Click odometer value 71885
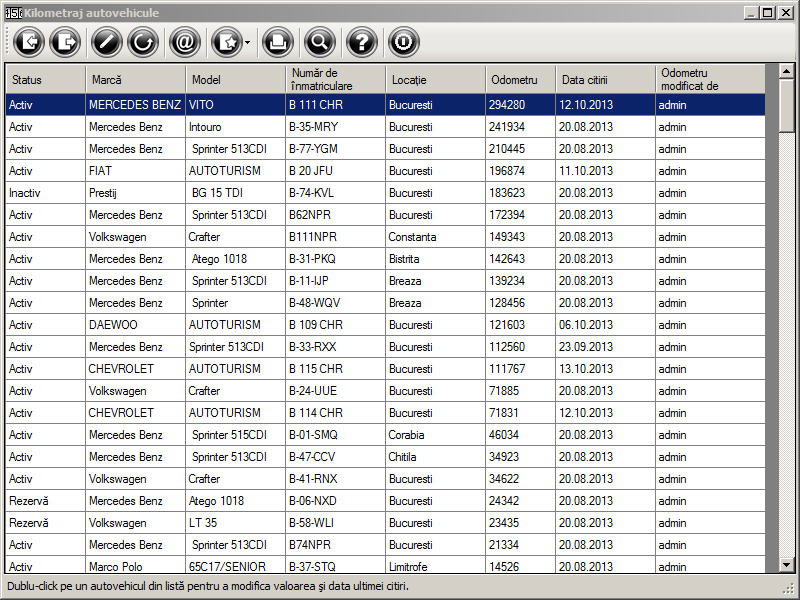800x600 pixels. (520, 390)
